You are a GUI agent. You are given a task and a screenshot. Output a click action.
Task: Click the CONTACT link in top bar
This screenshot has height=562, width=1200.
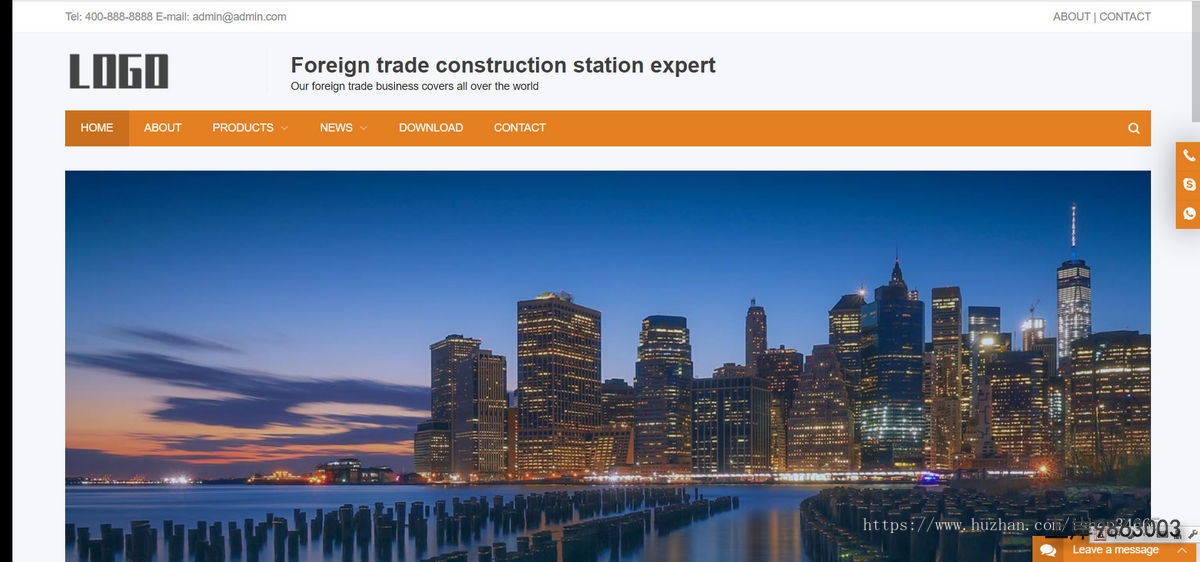pyautogui.click(x=1125, y=17)
